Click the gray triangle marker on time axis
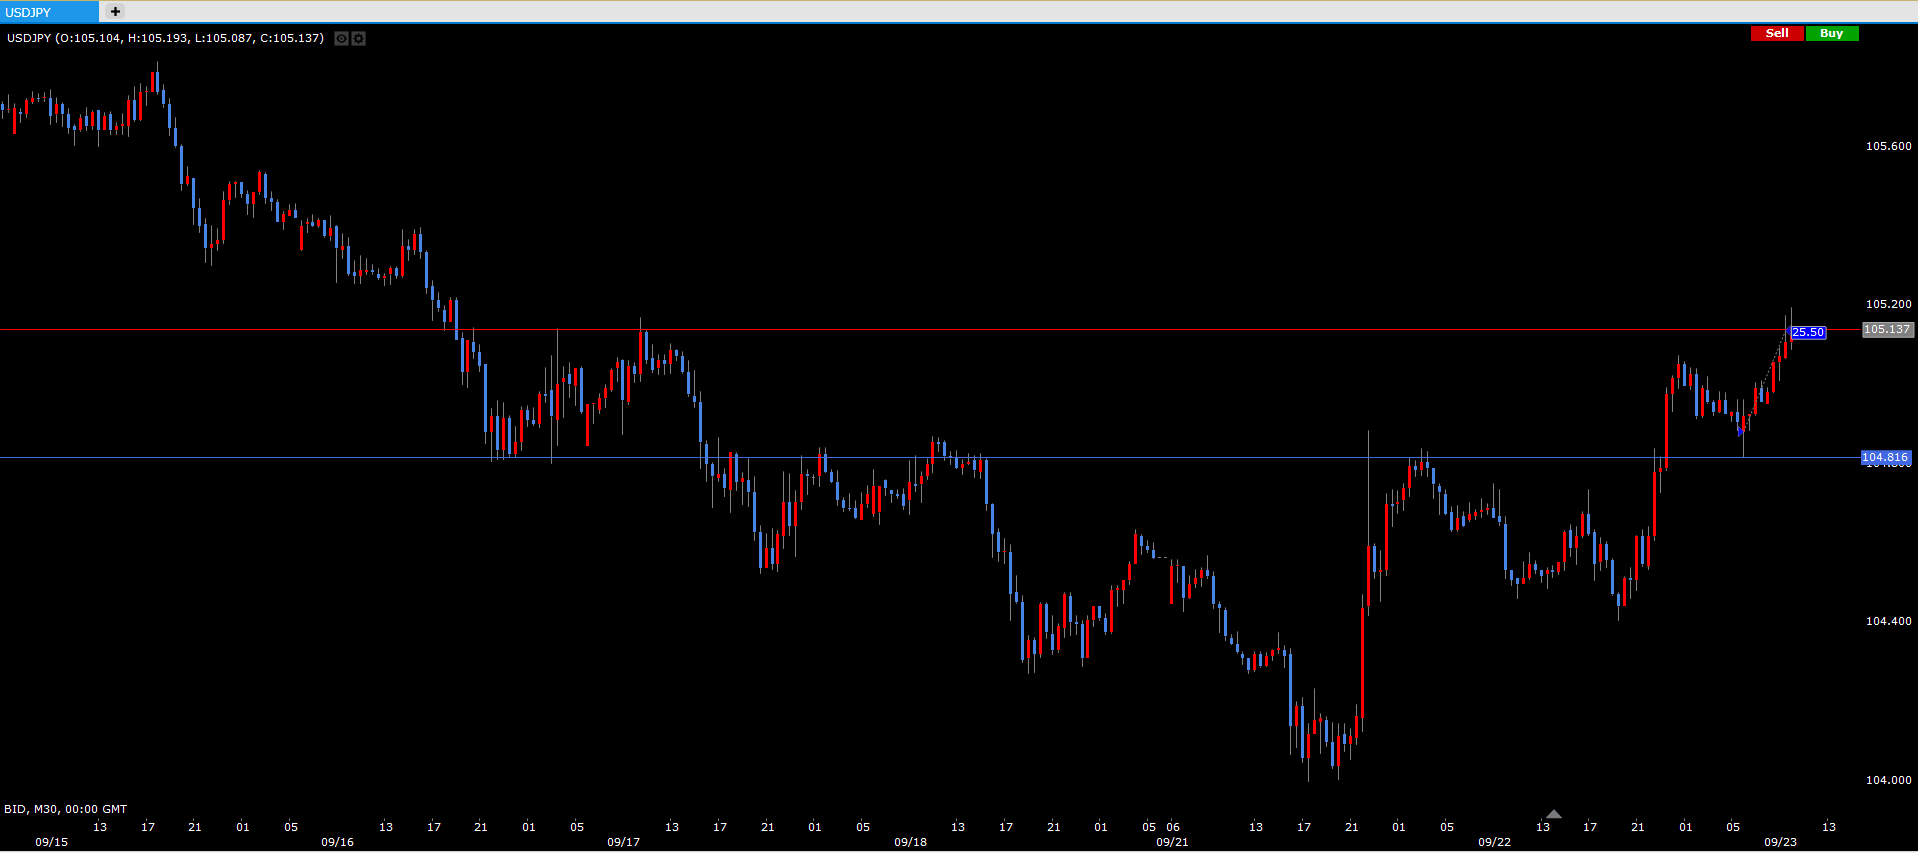This screenshot has width=1918, height=853. (1553, 814)
